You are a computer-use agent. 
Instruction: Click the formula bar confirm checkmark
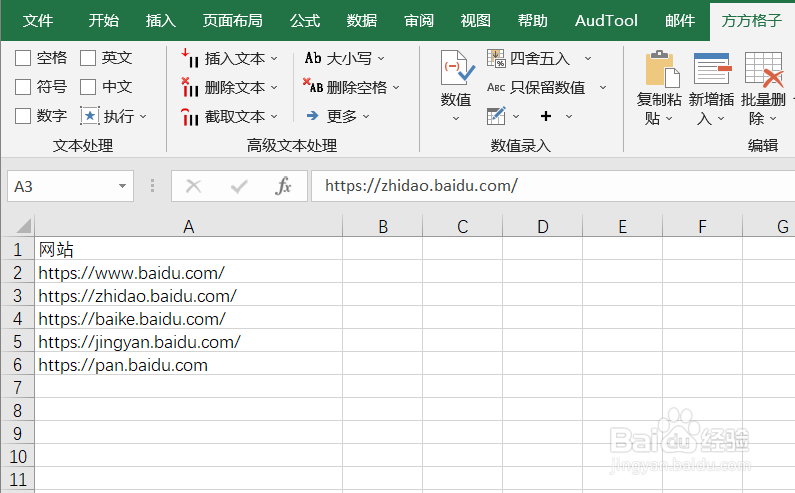[239, 186]
